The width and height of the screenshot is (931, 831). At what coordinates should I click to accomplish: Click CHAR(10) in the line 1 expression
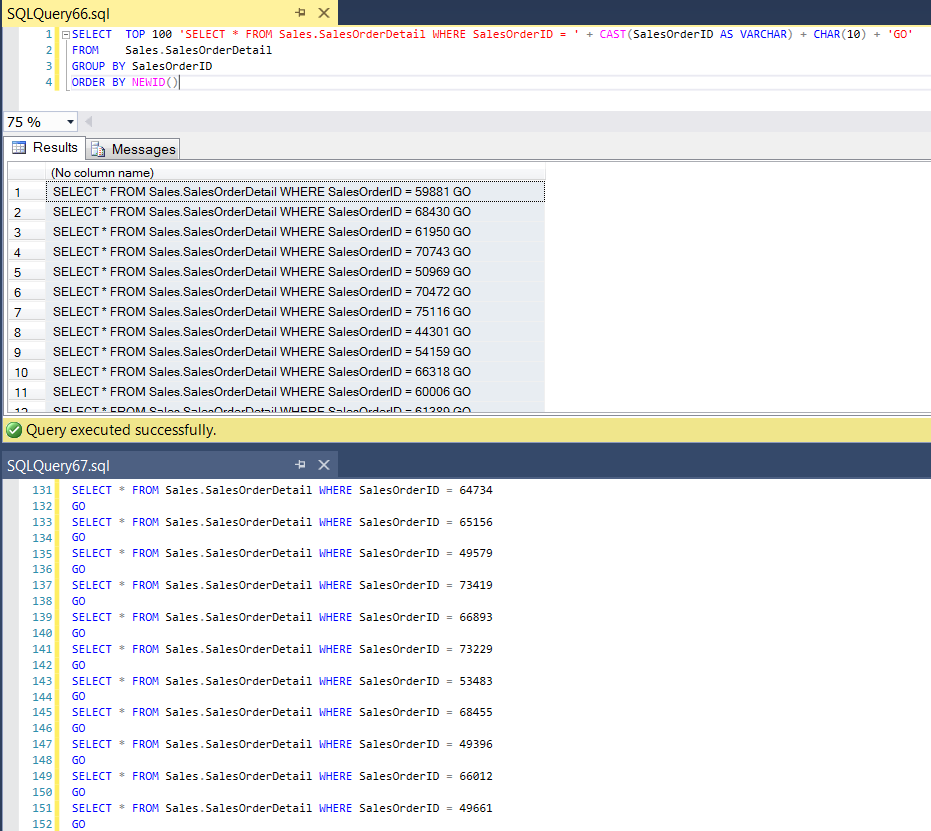coord(840,34)
